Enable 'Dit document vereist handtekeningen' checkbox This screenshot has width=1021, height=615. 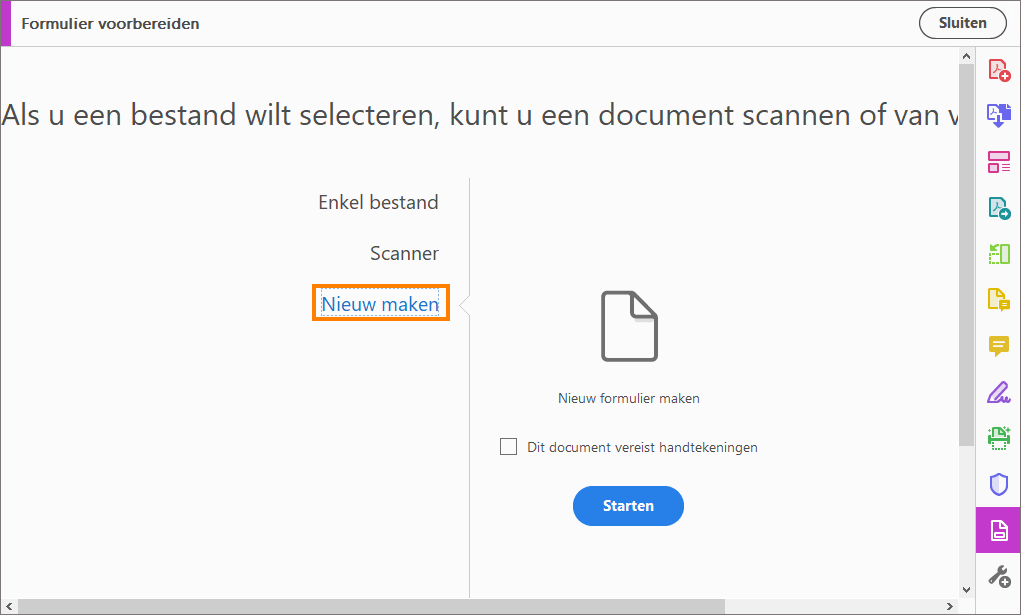(x=508, y=447)
